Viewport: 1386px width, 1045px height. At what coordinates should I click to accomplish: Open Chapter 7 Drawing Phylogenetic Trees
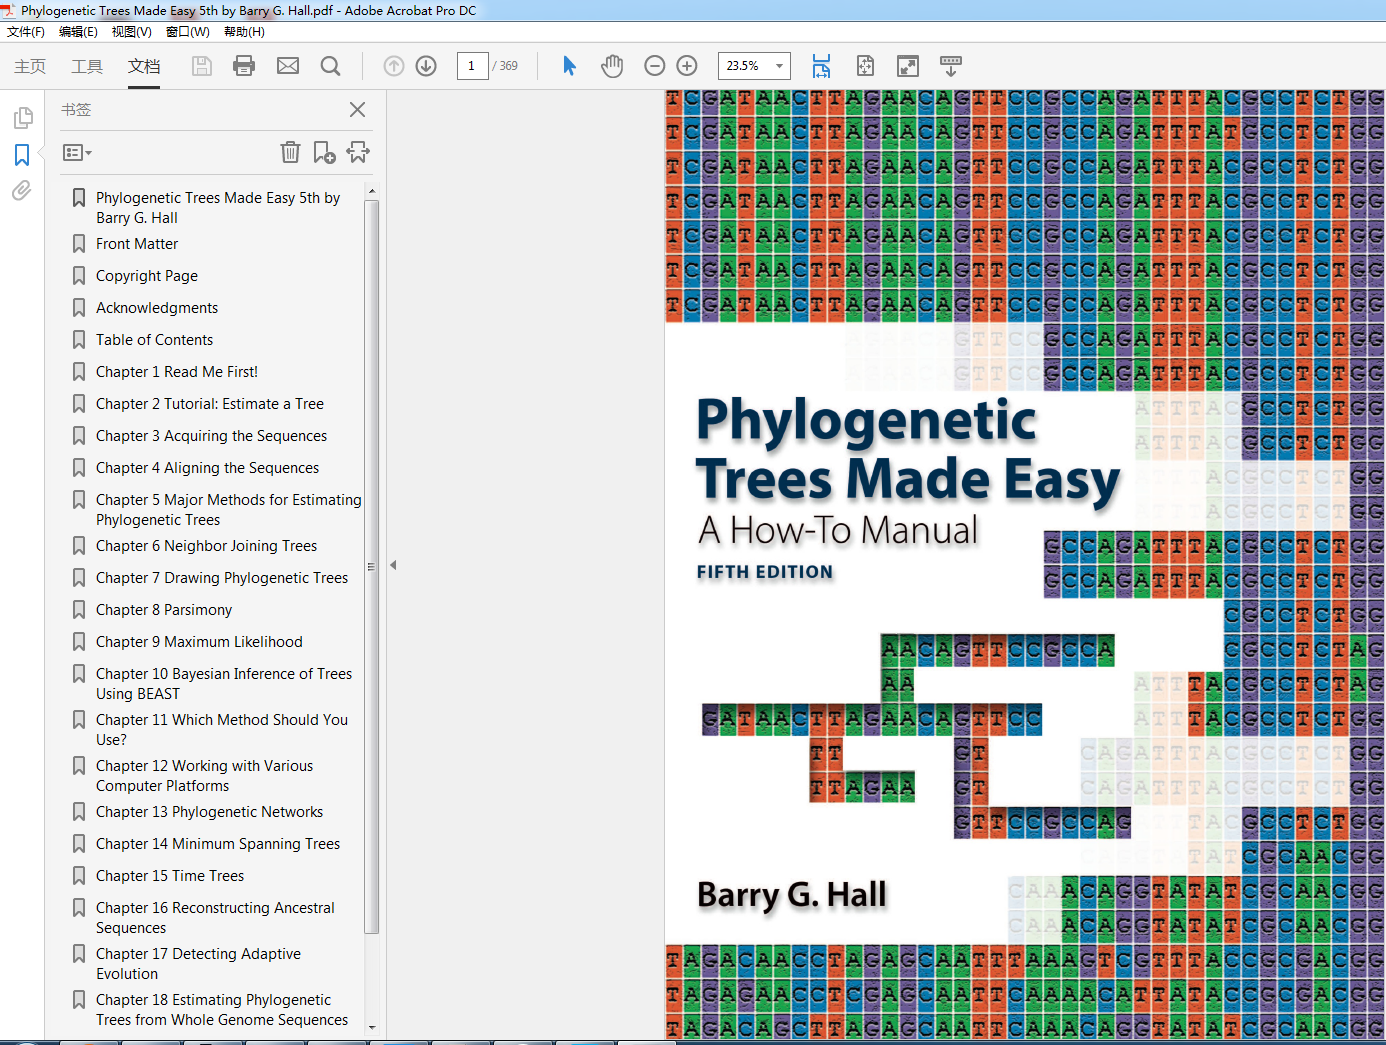222,578
